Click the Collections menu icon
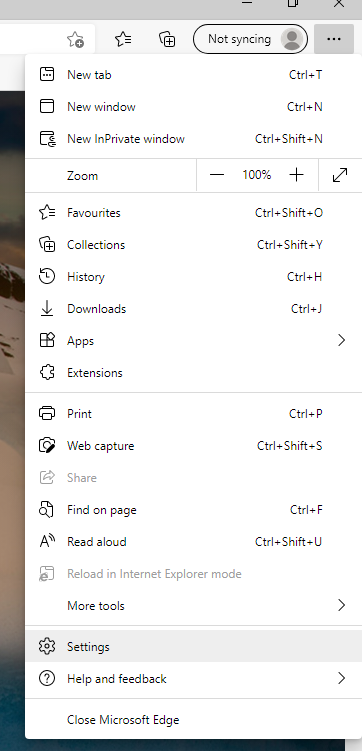 point(47,245)
